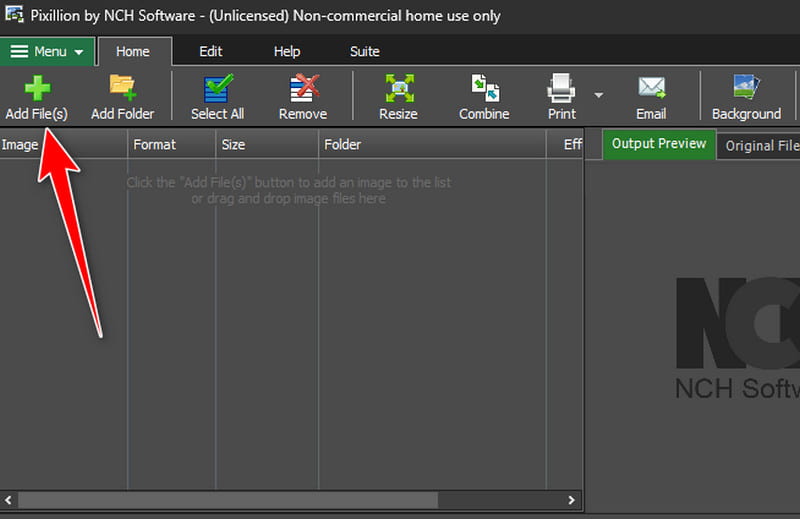Switch to the Home tab
Screen dimensions: 800x519
133,52
